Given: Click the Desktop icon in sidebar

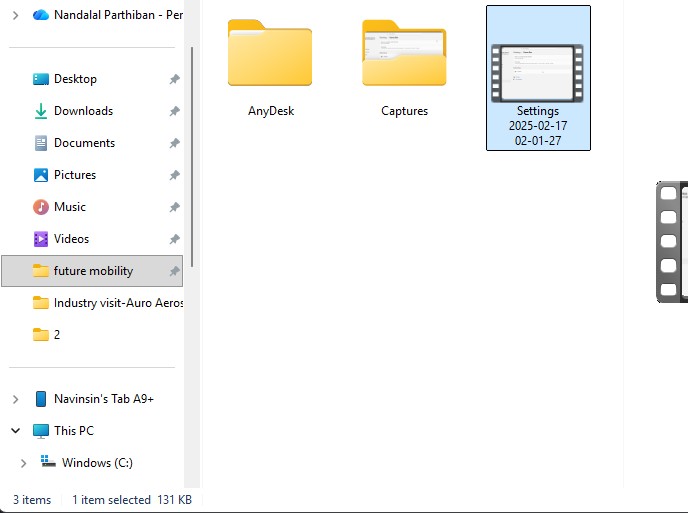Looking at the screenshot, I should point(41,79).
